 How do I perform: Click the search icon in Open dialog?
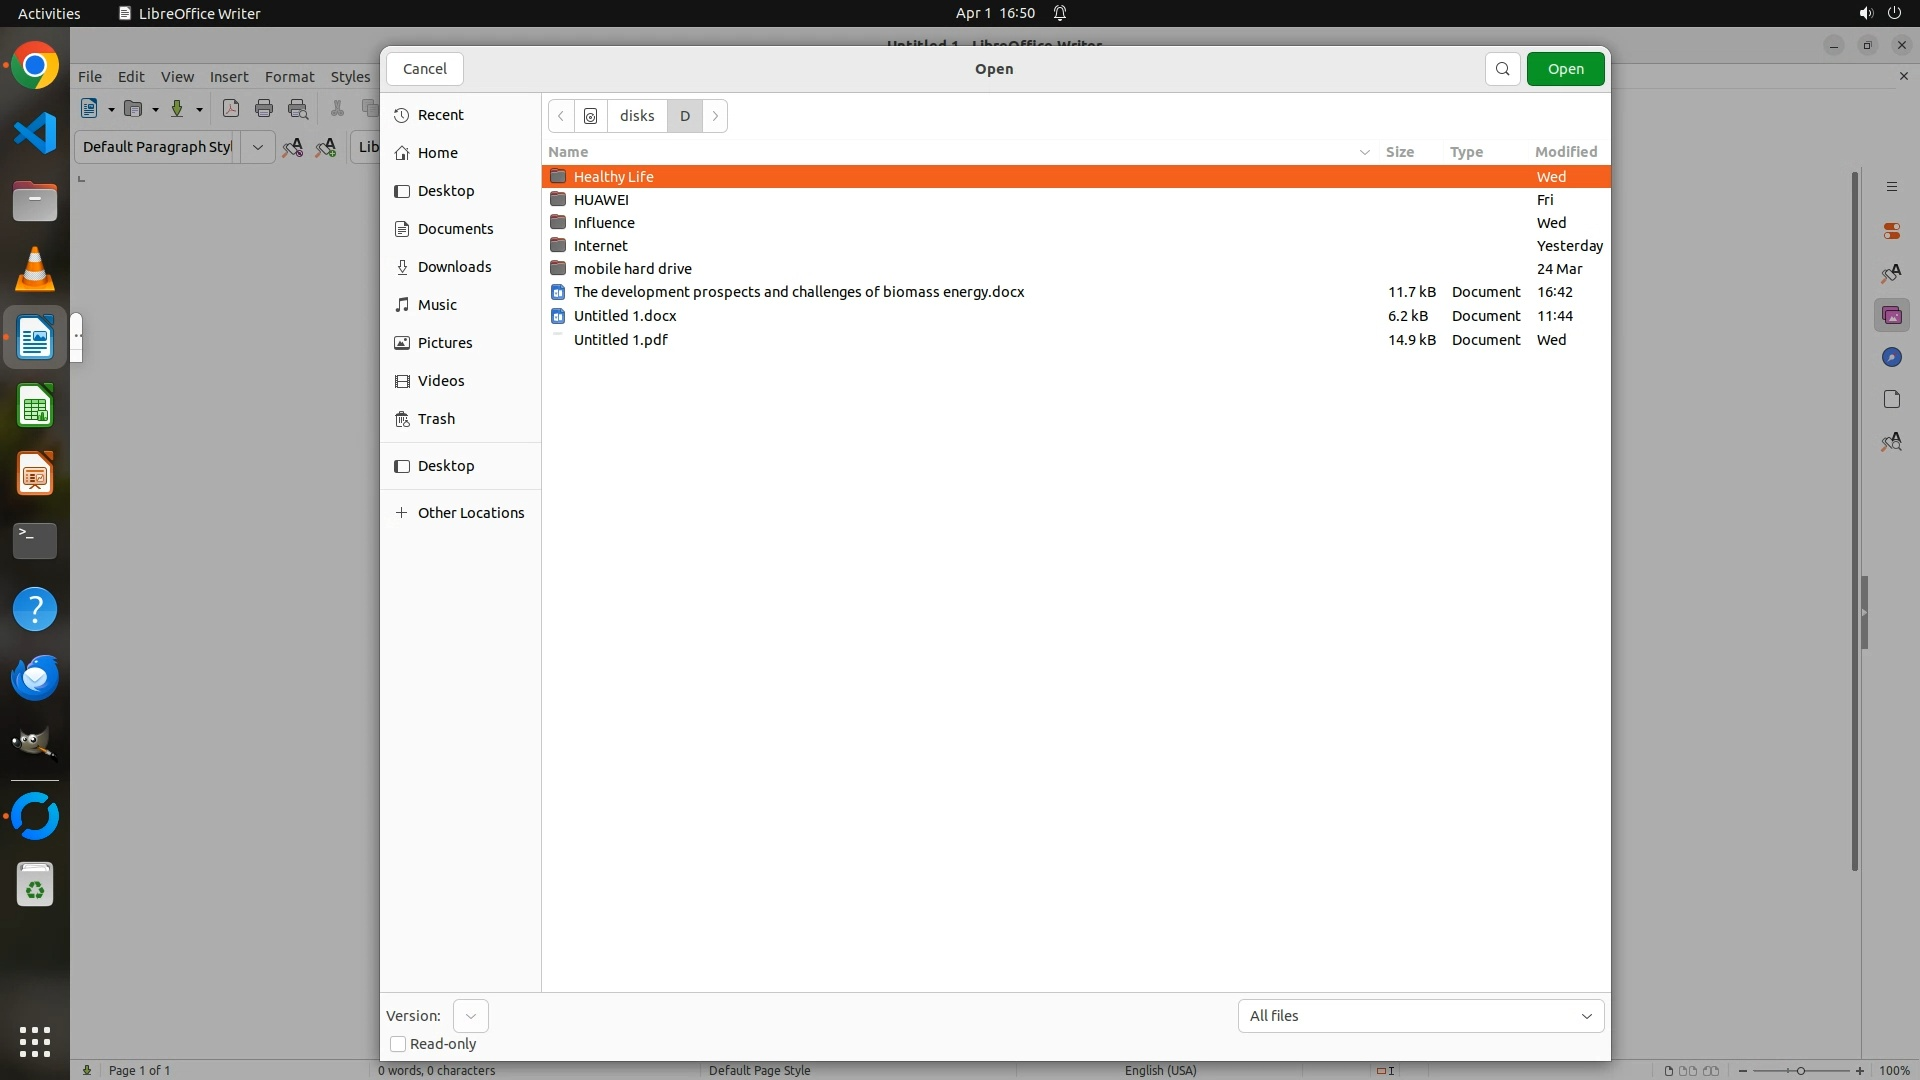1502,69
